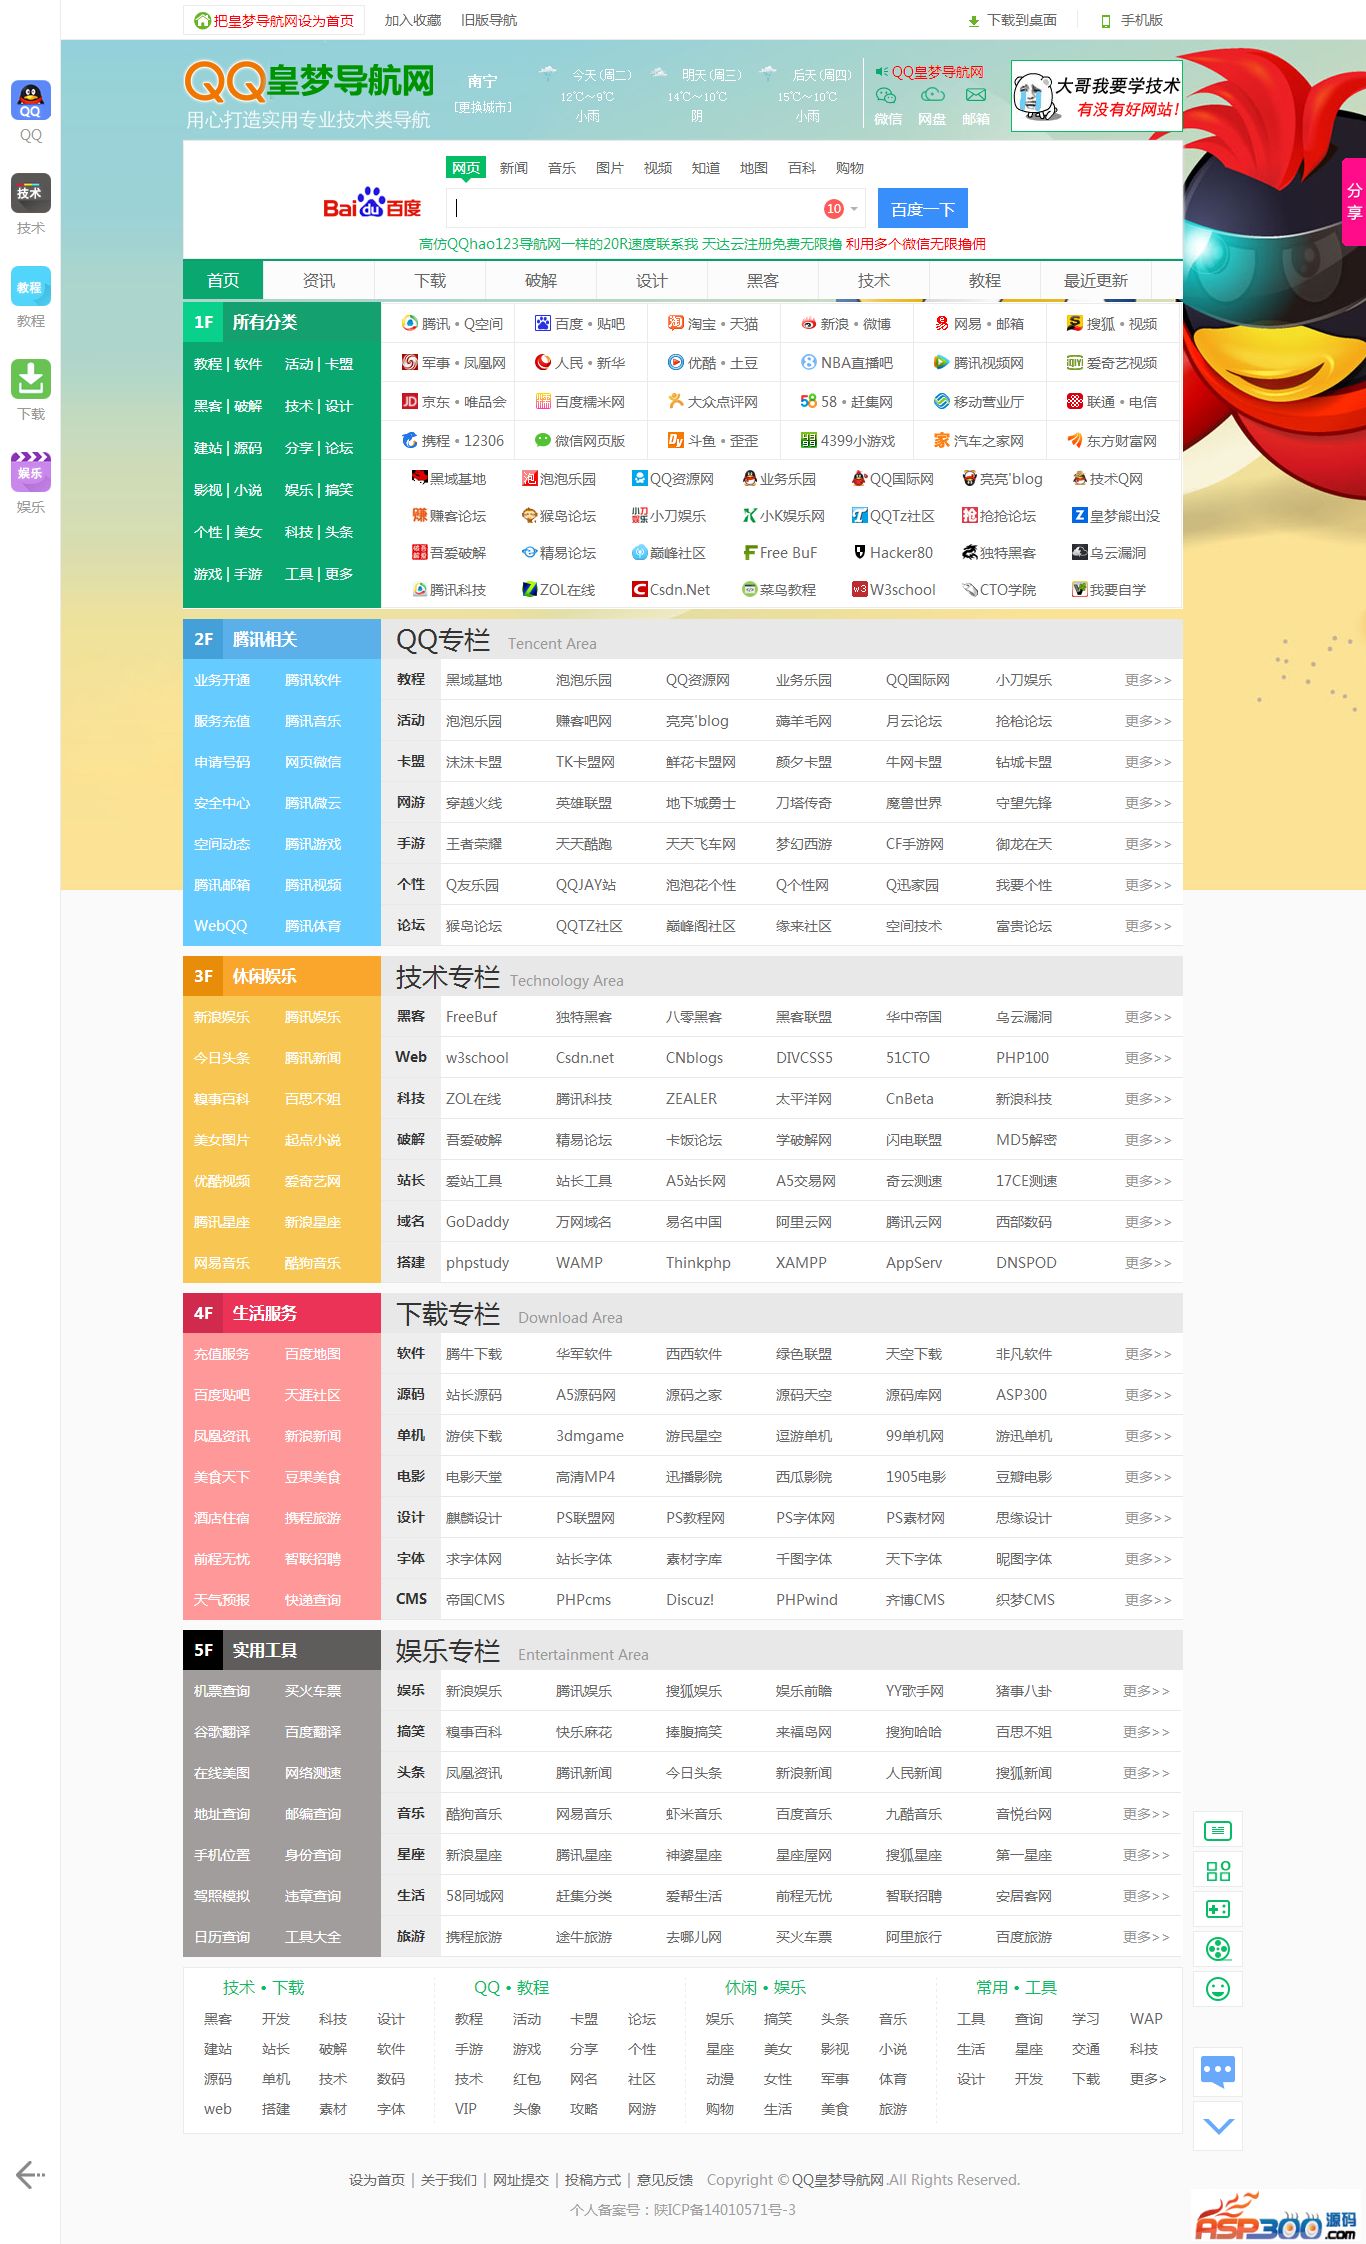Expand 更多>> in 旅游 row
This screenshot has width=1366, height=2244.
tap(1146, 1937)
